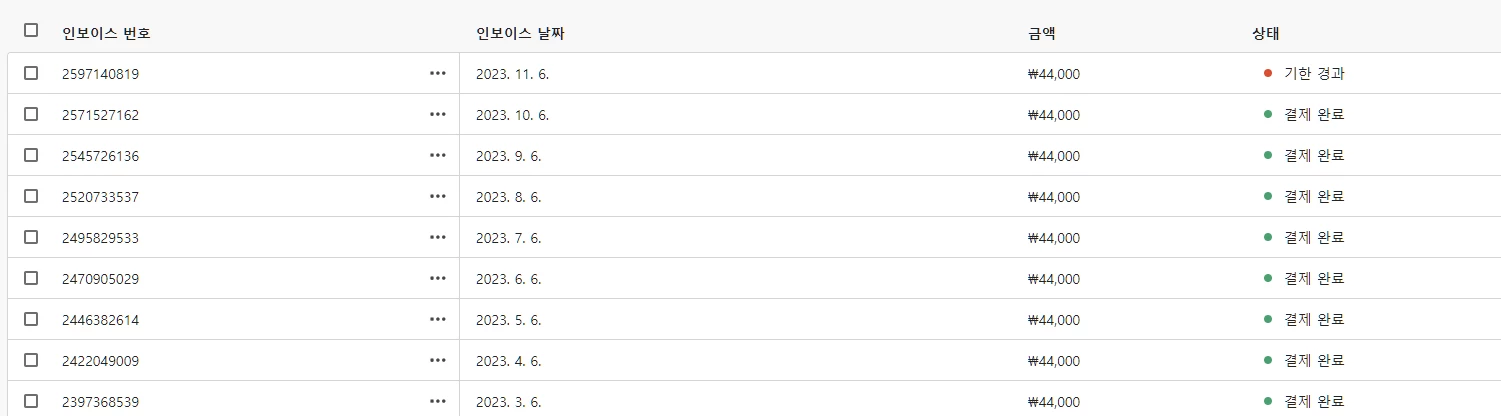1501x416 pixels.
Task: Toggle the select-all checkbox in header
Action: [x=31, y=30]
